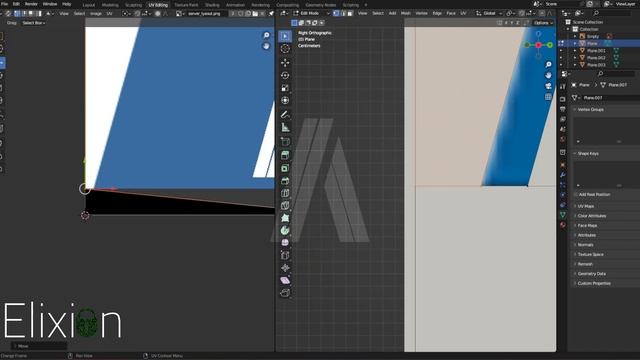The image size is (640, 360).
Task: Click the zoom icon in UV editor
Action: (x=266, y=36)
